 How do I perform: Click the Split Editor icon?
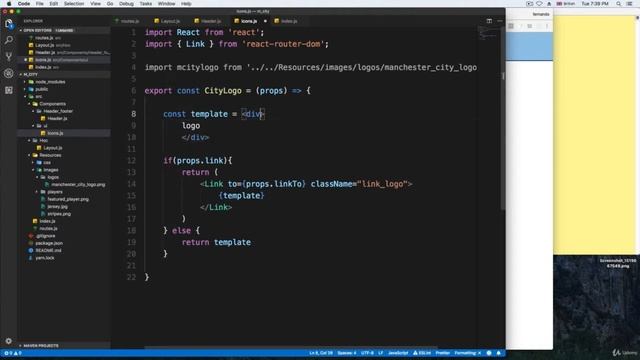[x=489, y=21]
